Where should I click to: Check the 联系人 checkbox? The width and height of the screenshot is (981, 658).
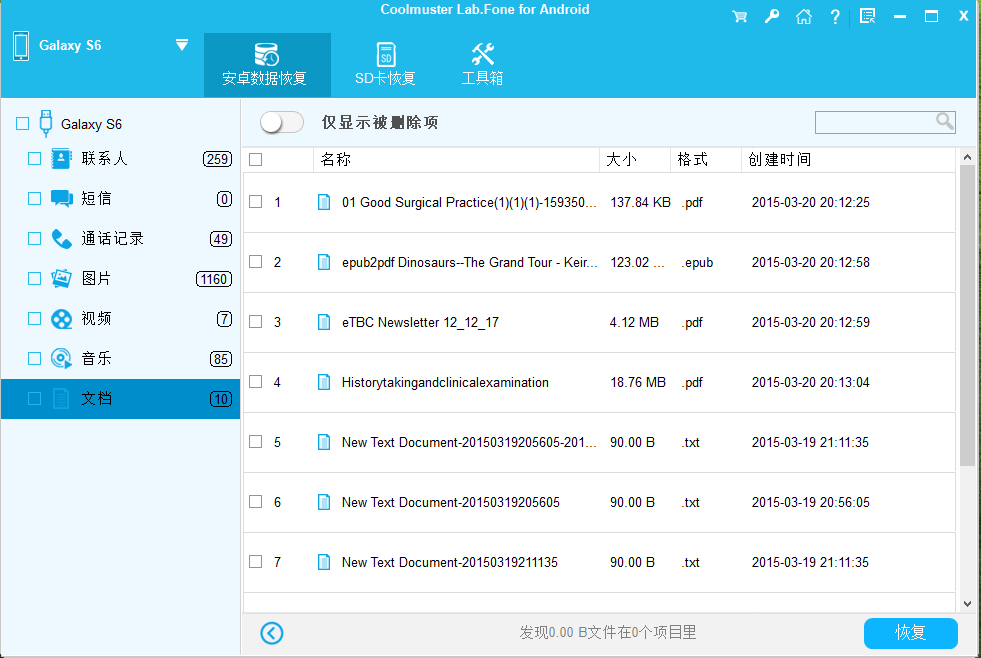tap(34, 158)
